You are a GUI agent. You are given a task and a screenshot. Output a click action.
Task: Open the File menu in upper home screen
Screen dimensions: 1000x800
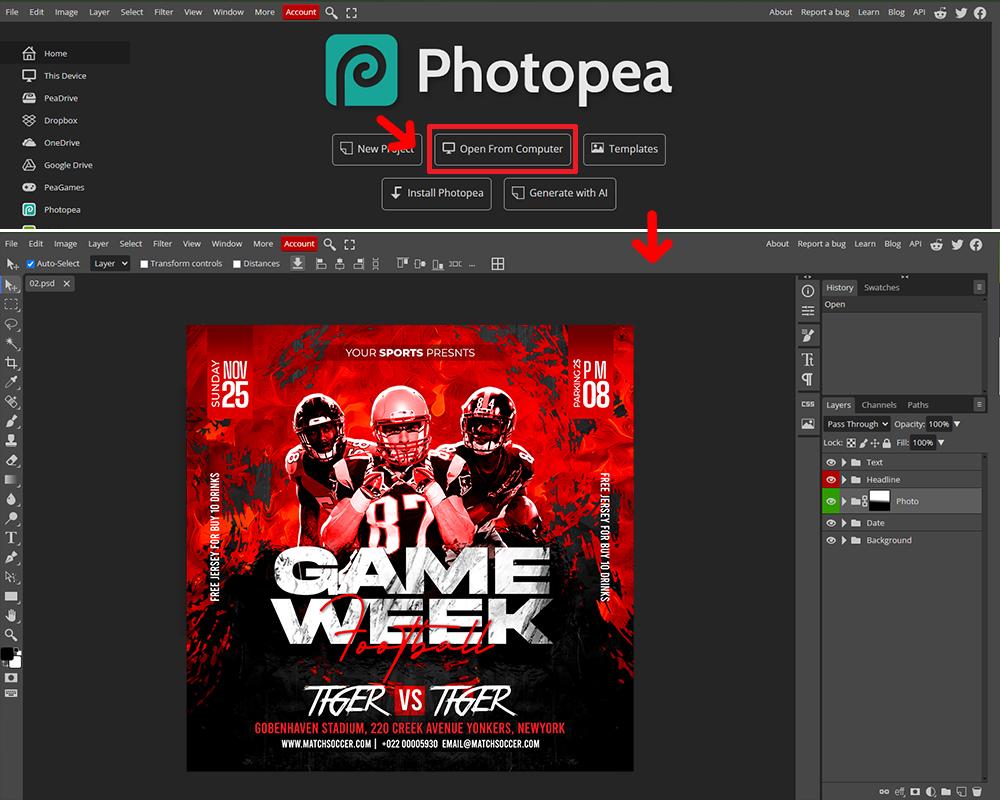click(x=11, y=12)
